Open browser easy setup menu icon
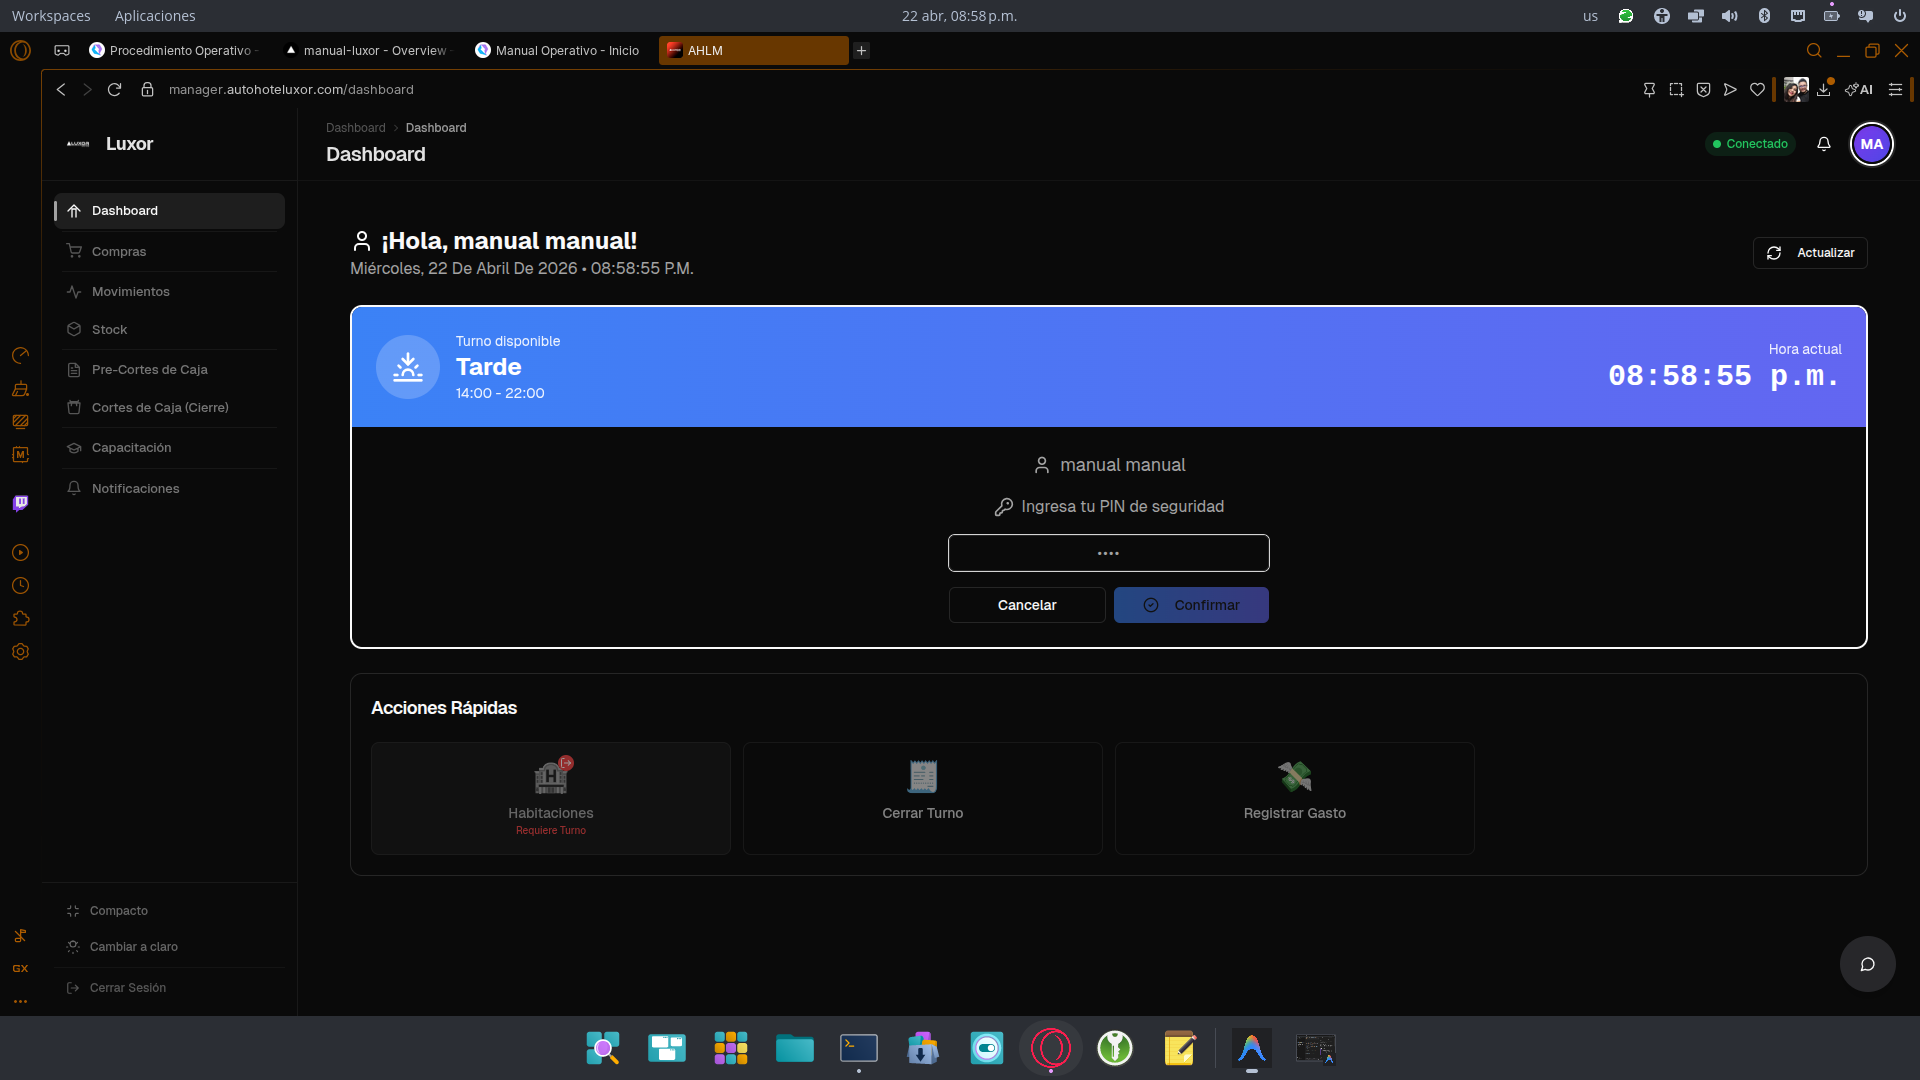The image size is (1920, 1080). click(x=1895, y=89)
